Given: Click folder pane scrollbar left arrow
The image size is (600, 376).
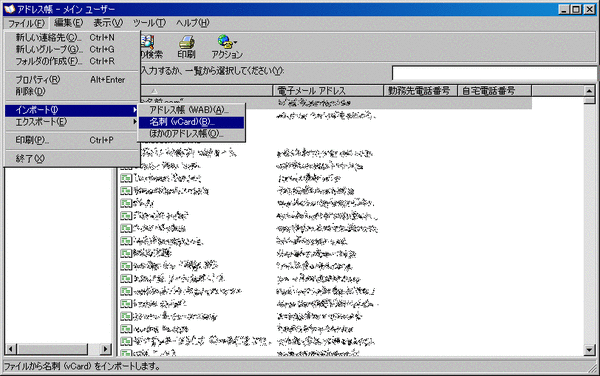Looking at the screenshot, I should [11, 349].
